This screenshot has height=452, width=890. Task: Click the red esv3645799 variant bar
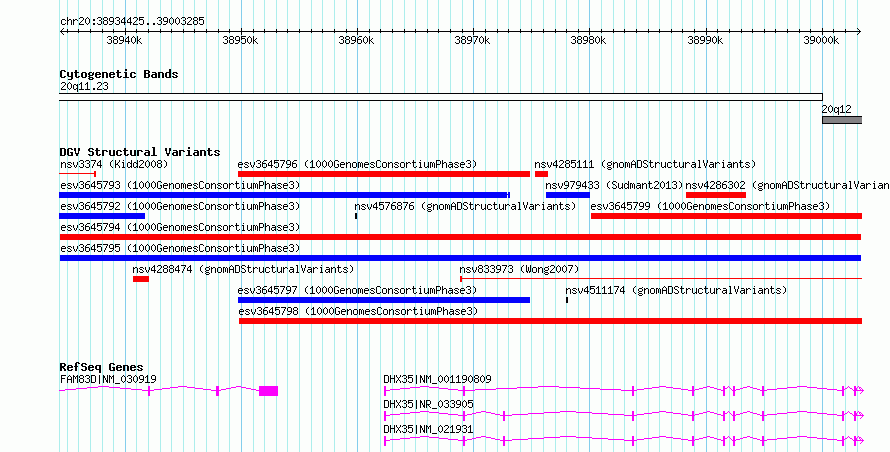click(727, 216)
